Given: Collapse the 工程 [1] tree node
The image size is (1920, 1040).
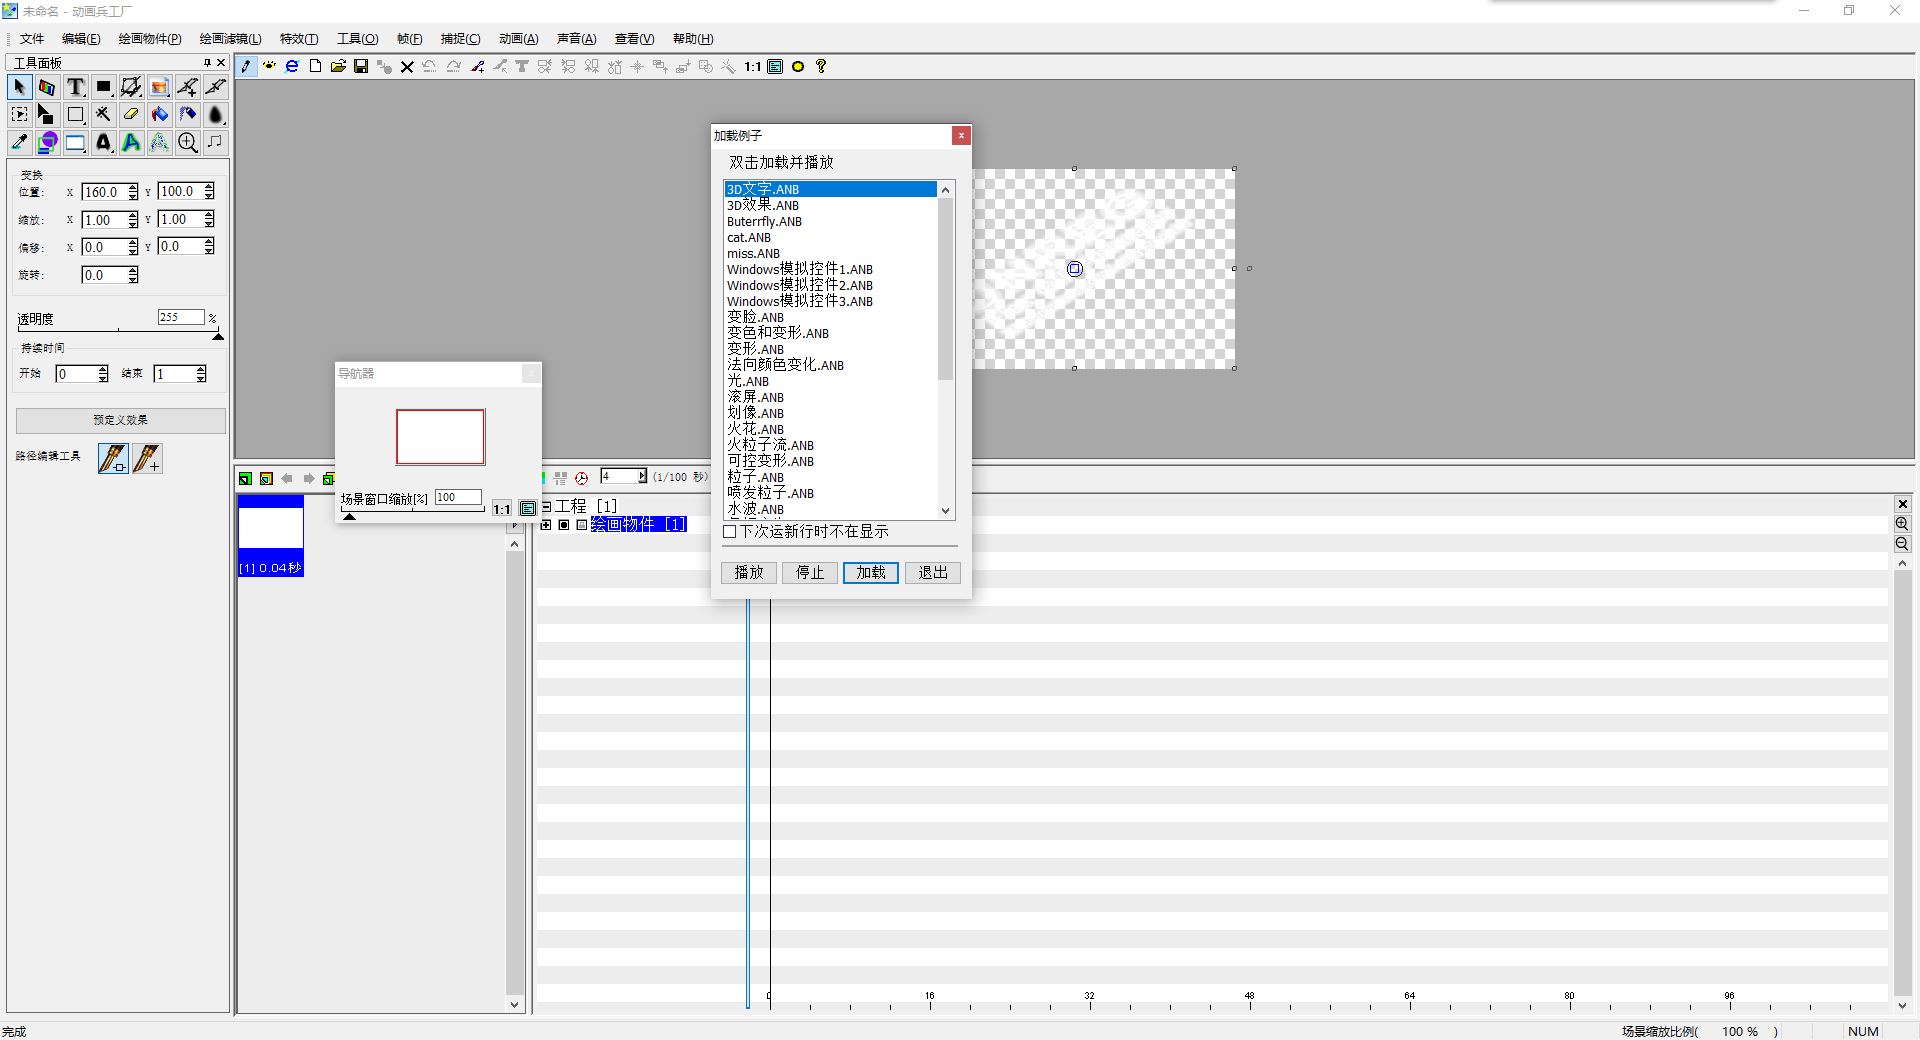Looking at the screenshot, I should tap(546, 507).
